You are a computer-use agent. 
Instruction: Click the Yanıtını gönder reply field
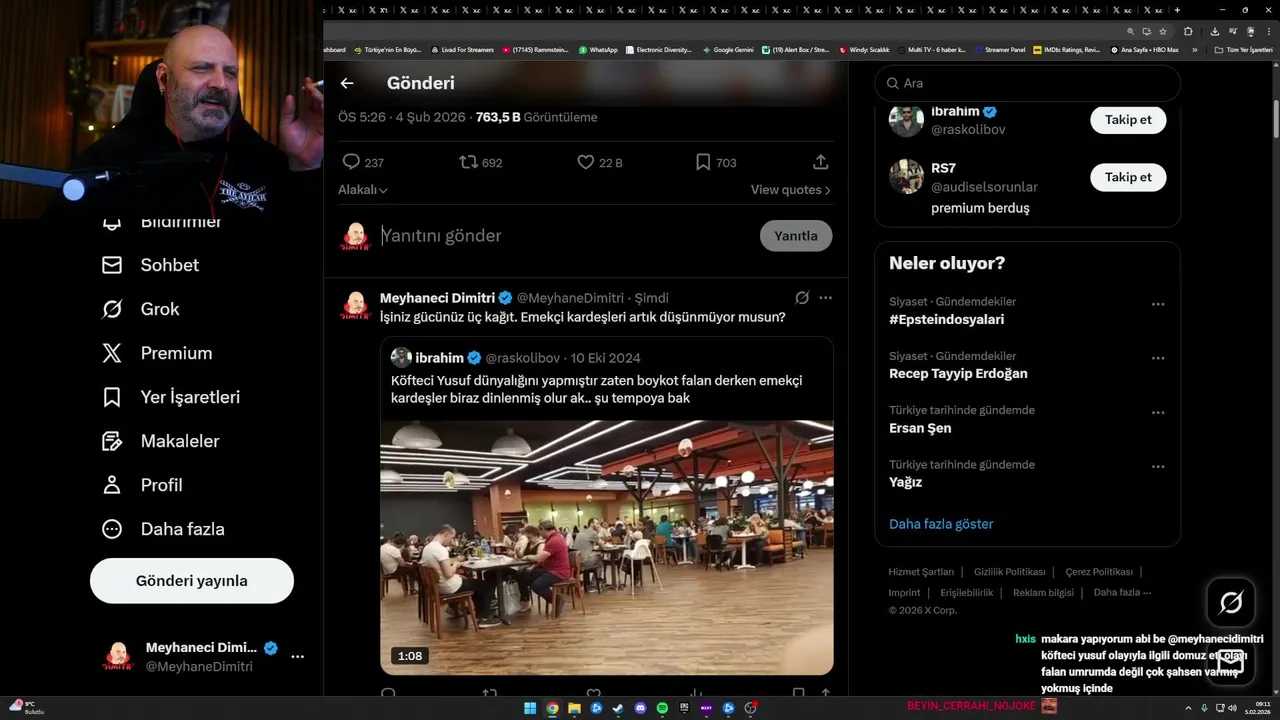click(x=565, y=236)
